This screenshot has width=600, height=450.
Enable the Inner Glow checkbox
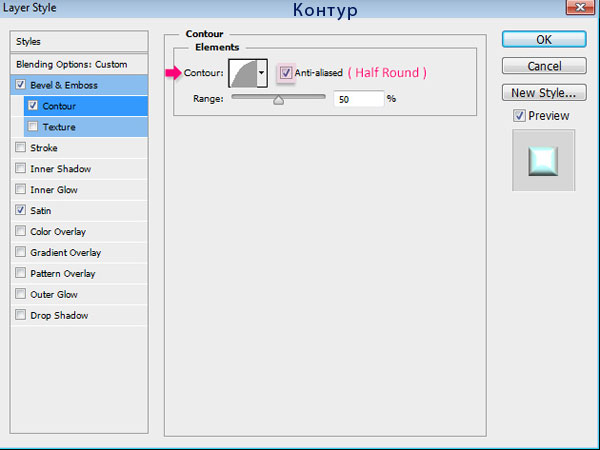21,189
